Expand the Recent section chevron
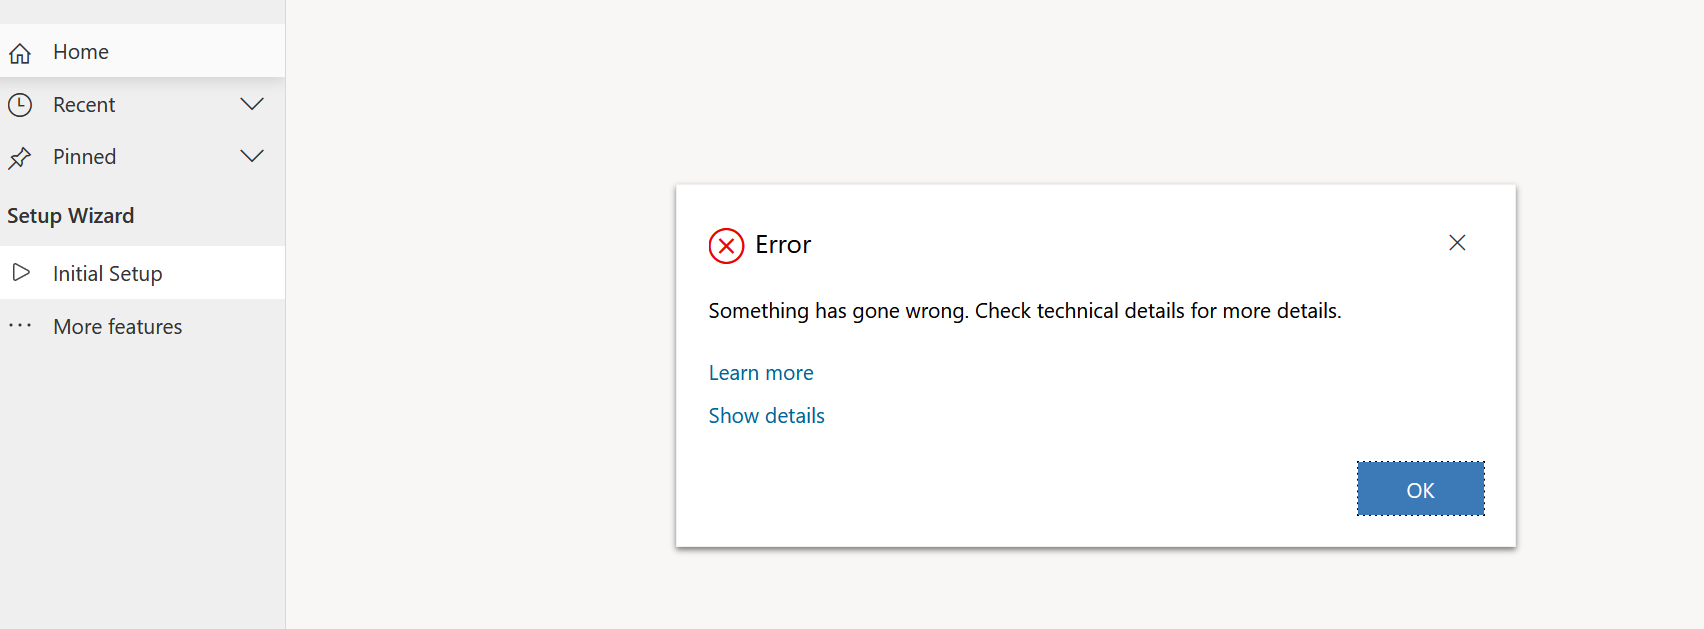 (252, 104)
